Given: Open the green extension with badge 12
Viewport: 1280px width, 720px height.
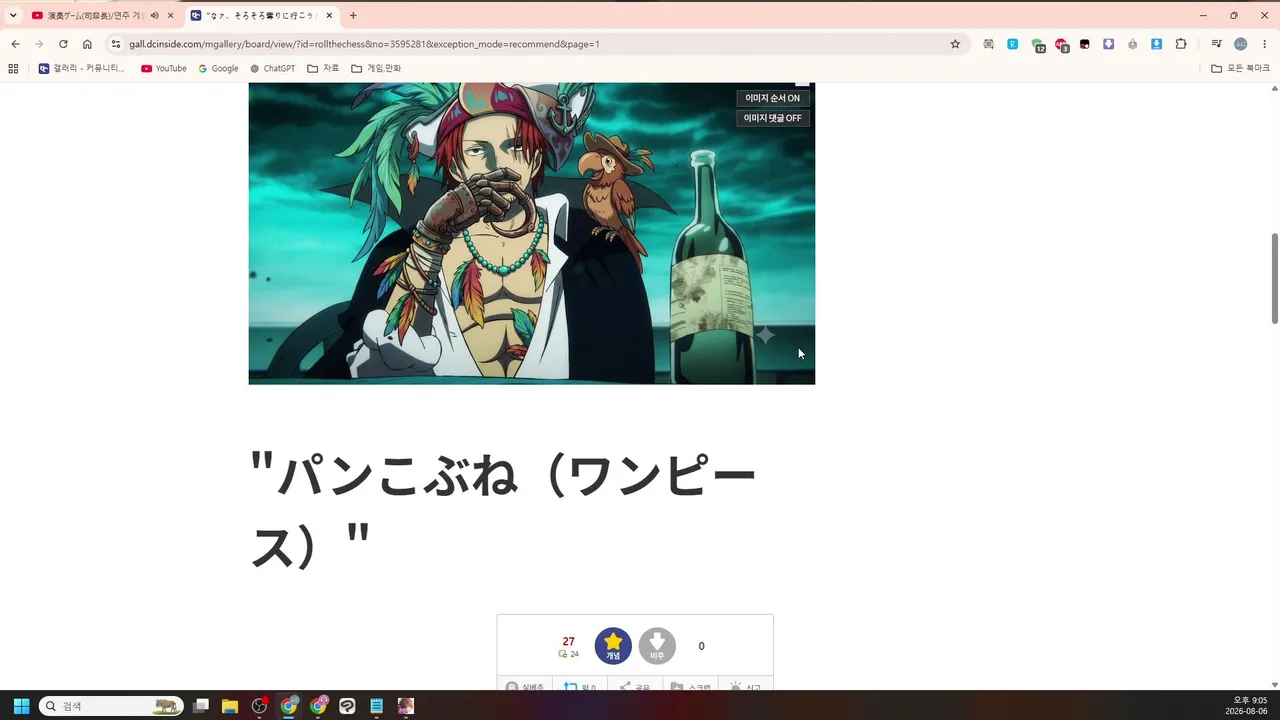Looking at the screenshot, I should (1037, 44).
